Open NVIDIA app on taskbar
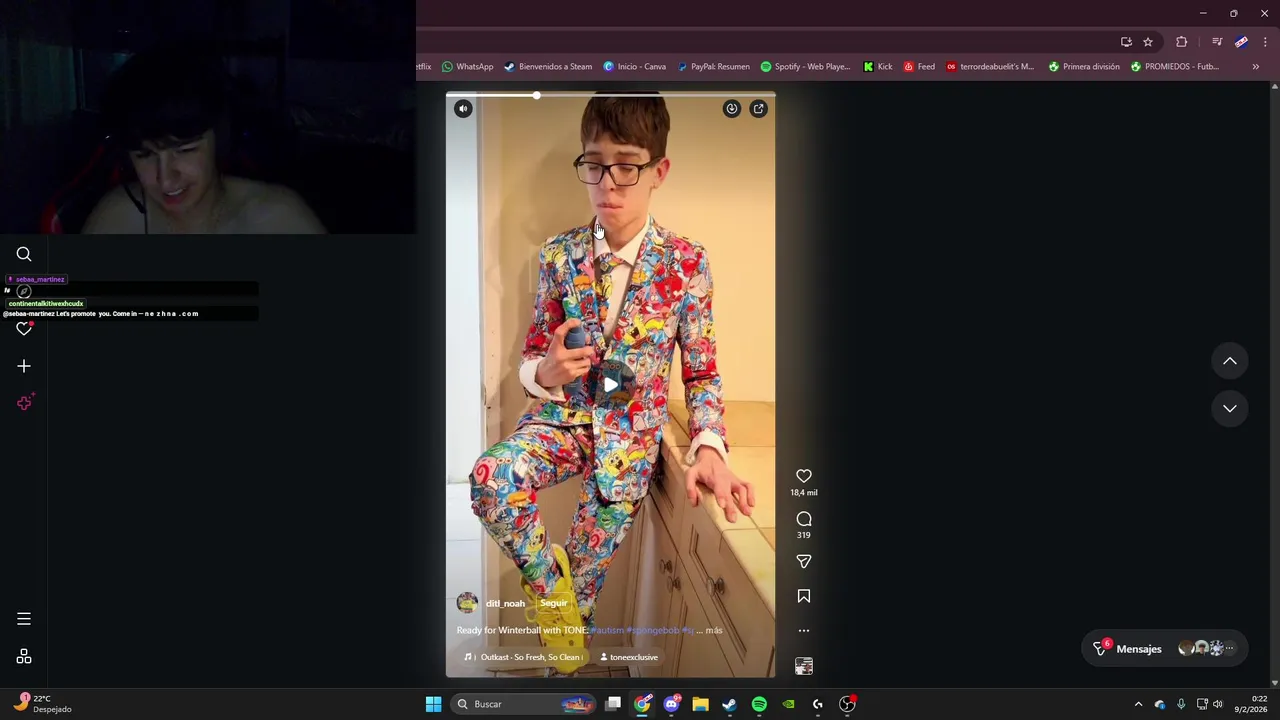Screen dimensions: 1280x720 (x=788, y=704)
